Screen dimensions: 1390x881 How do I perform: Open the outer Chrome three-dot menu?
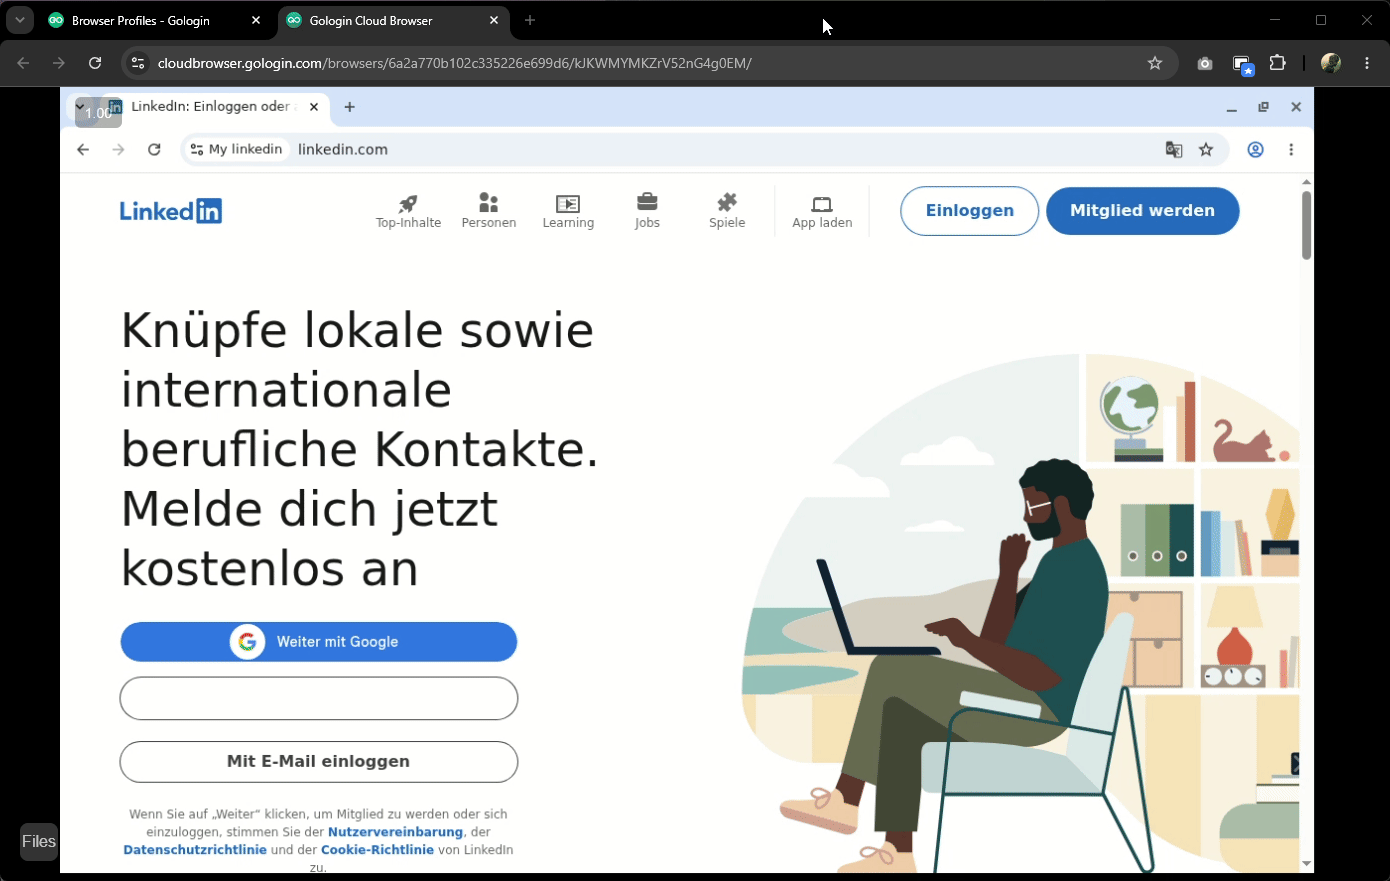pyautogui.click(x=1367, y=63)
